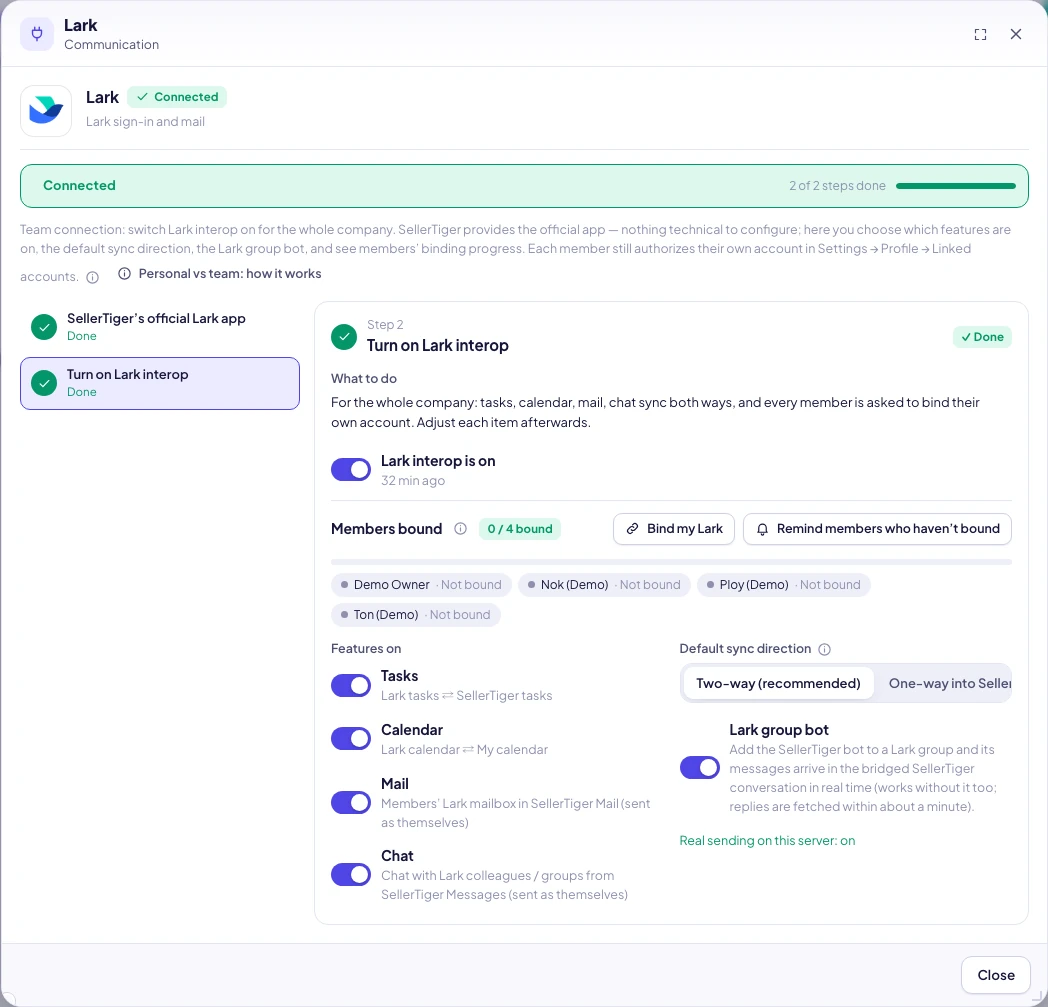The image size is (1048, 1007).
Task: Turn off the Chat feature switch
Action: point(351,875)
